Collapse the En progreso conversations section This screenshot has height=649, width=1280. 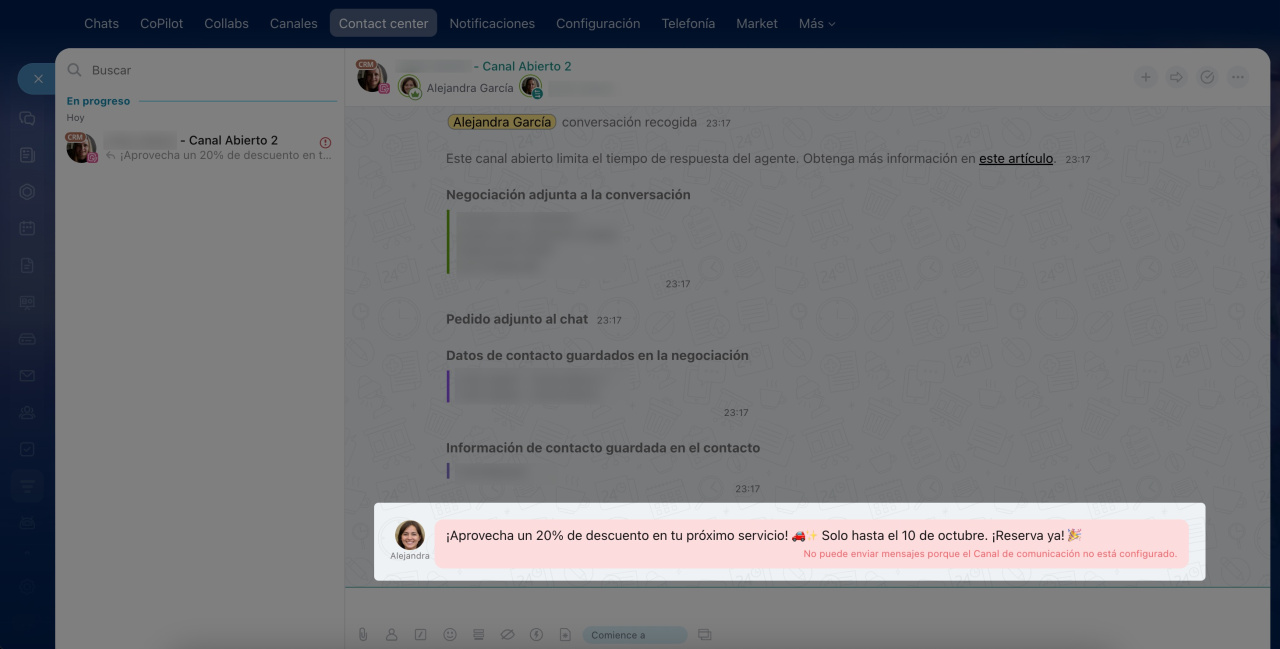pos(98,101)
